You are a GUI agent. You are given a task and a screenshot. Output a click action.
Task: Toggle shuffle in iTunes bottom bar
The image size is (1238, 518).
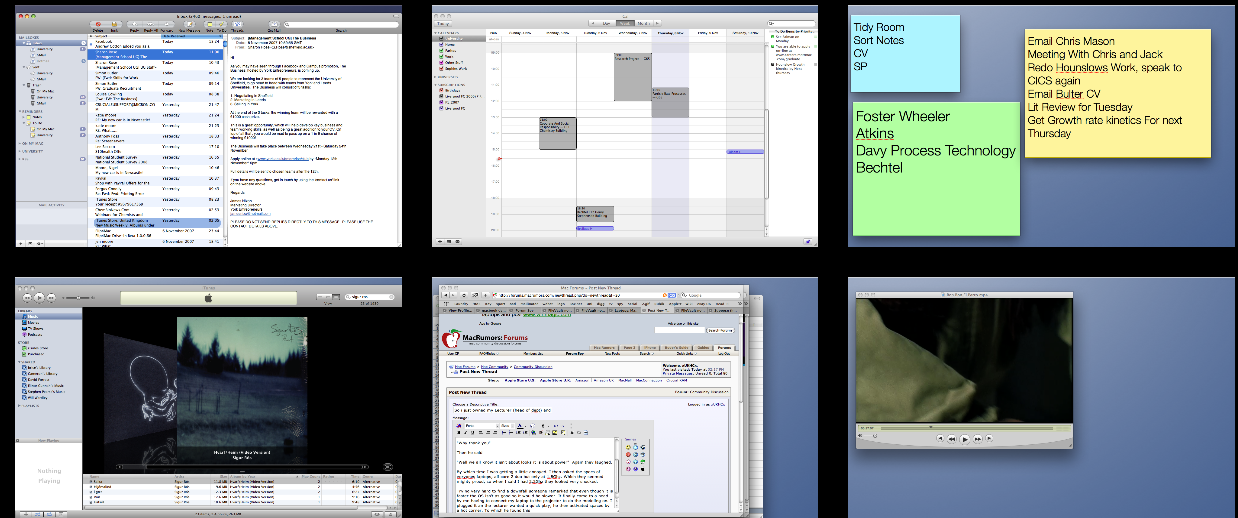[37, 514]
